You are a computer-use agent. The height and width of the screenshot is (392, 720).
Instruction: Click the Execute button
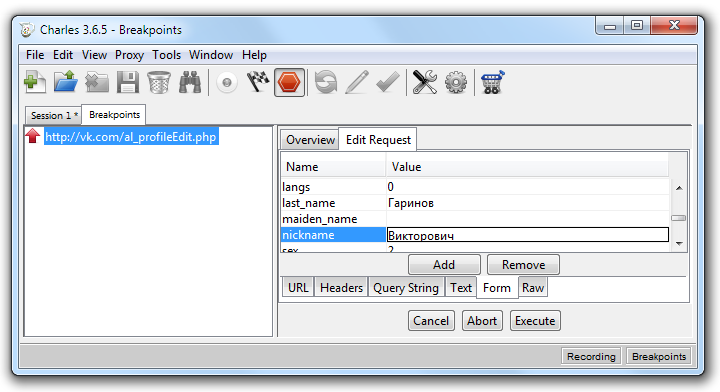click(535, 321)
